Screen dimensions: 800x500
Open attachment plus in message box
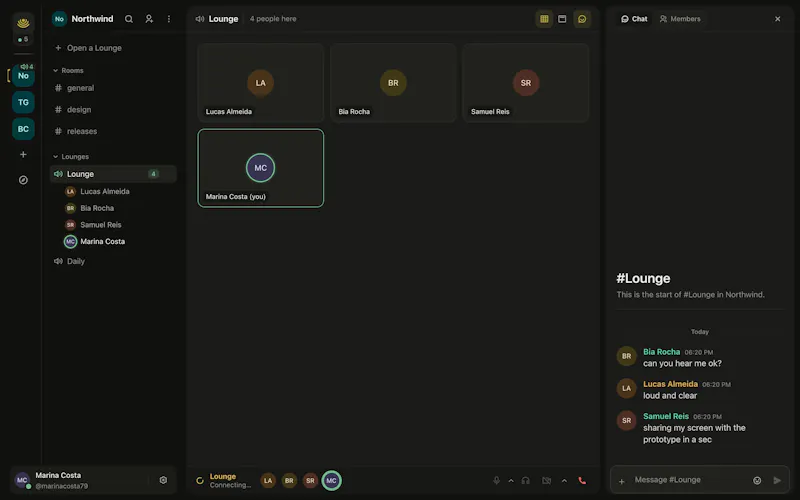click(x=621, y=481)
